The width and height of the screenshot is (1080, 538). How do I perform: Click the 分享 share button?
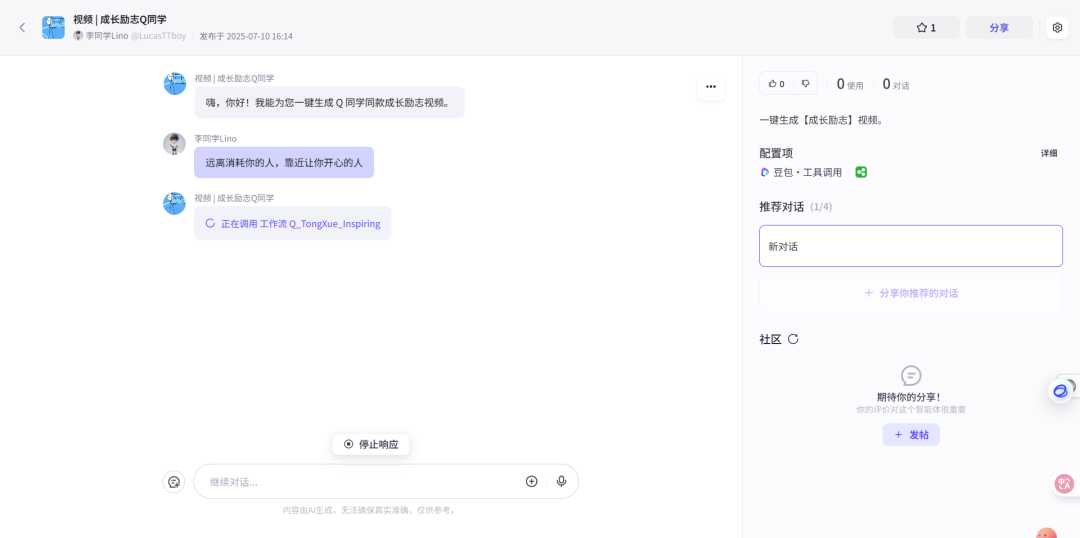(x=999, y=28)
